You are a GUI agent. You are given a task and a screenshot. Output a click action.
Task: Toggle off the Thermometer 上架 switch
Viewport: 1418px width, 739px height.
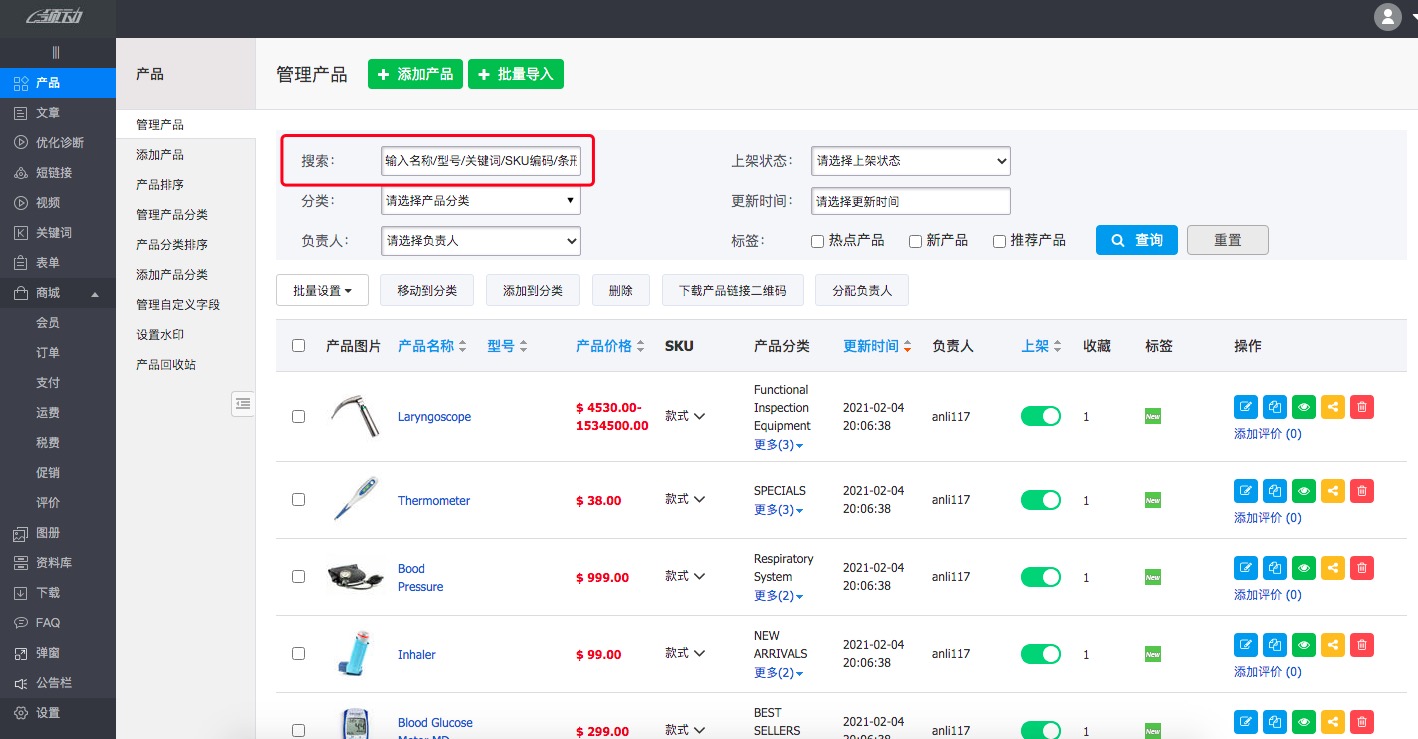(x=1041, y=499)
